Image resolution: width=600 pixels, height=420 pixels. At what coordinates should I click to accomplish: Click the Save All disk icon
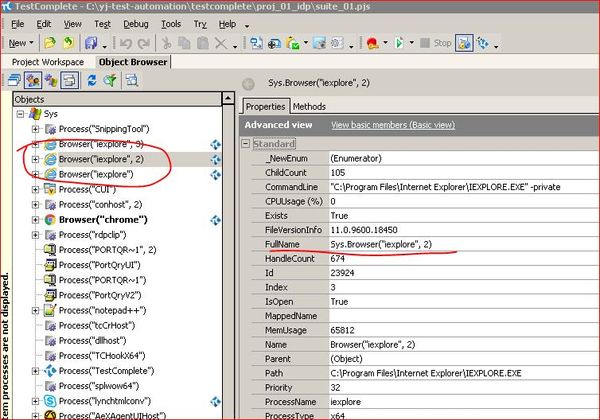pos(92,43)
